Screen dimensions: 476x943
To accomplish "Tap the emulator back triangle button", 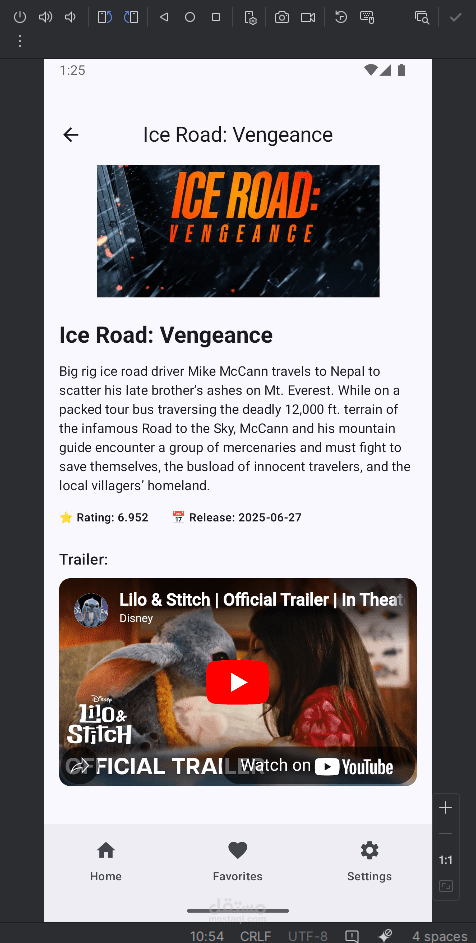I will click(x=164, y=17).
